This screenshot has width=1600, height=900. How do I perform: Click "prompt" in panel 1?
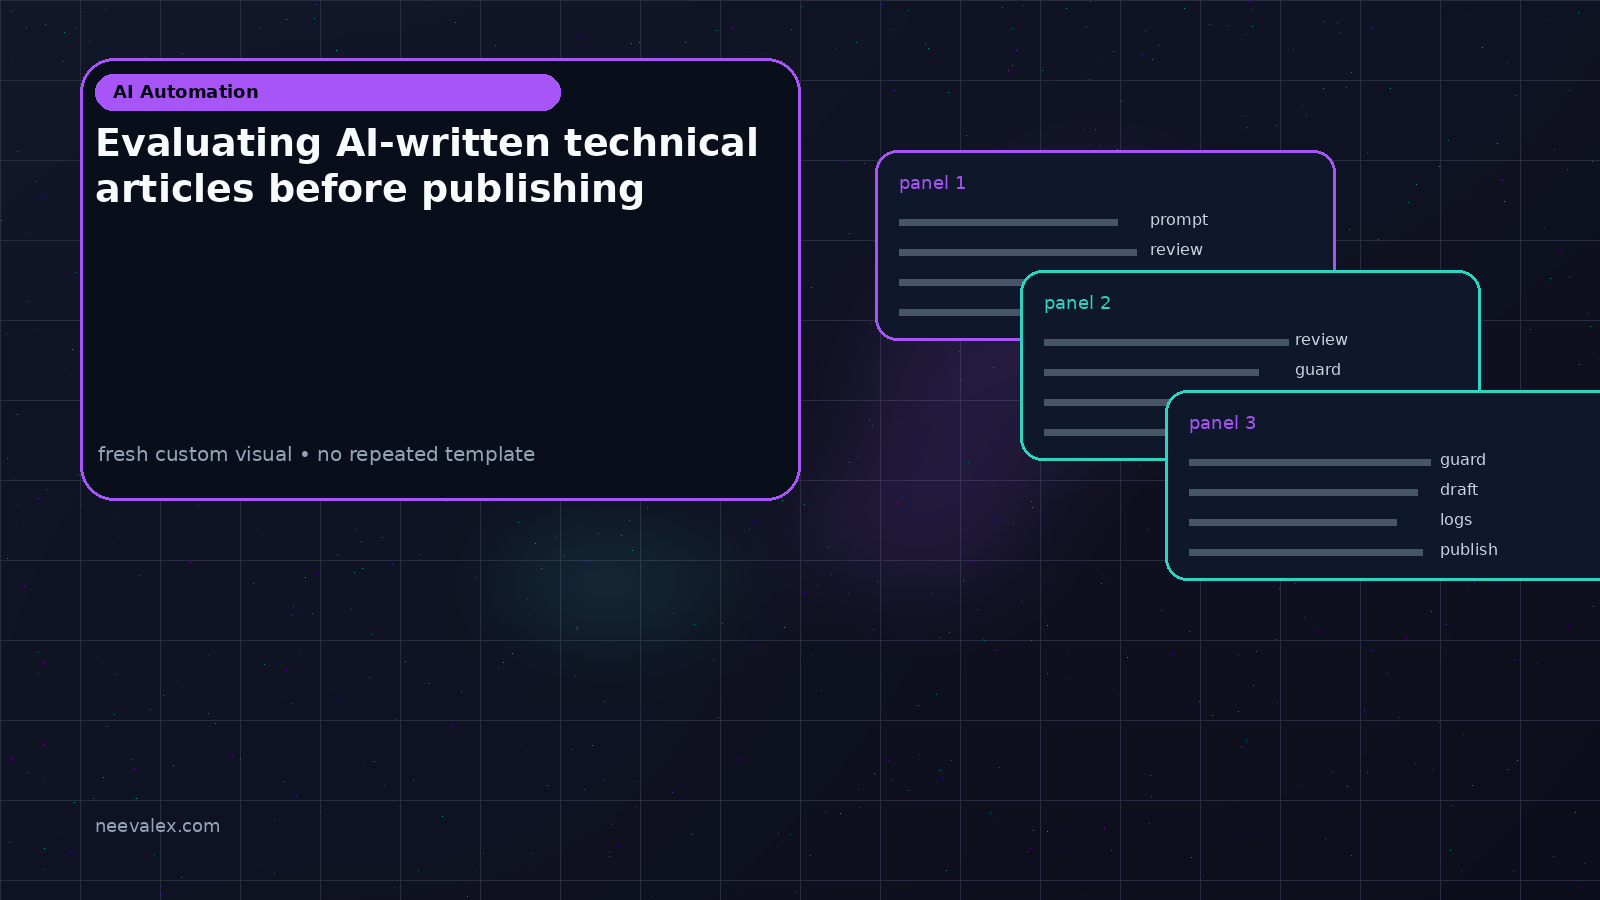pyautogui.click(x=1179, y=220)
